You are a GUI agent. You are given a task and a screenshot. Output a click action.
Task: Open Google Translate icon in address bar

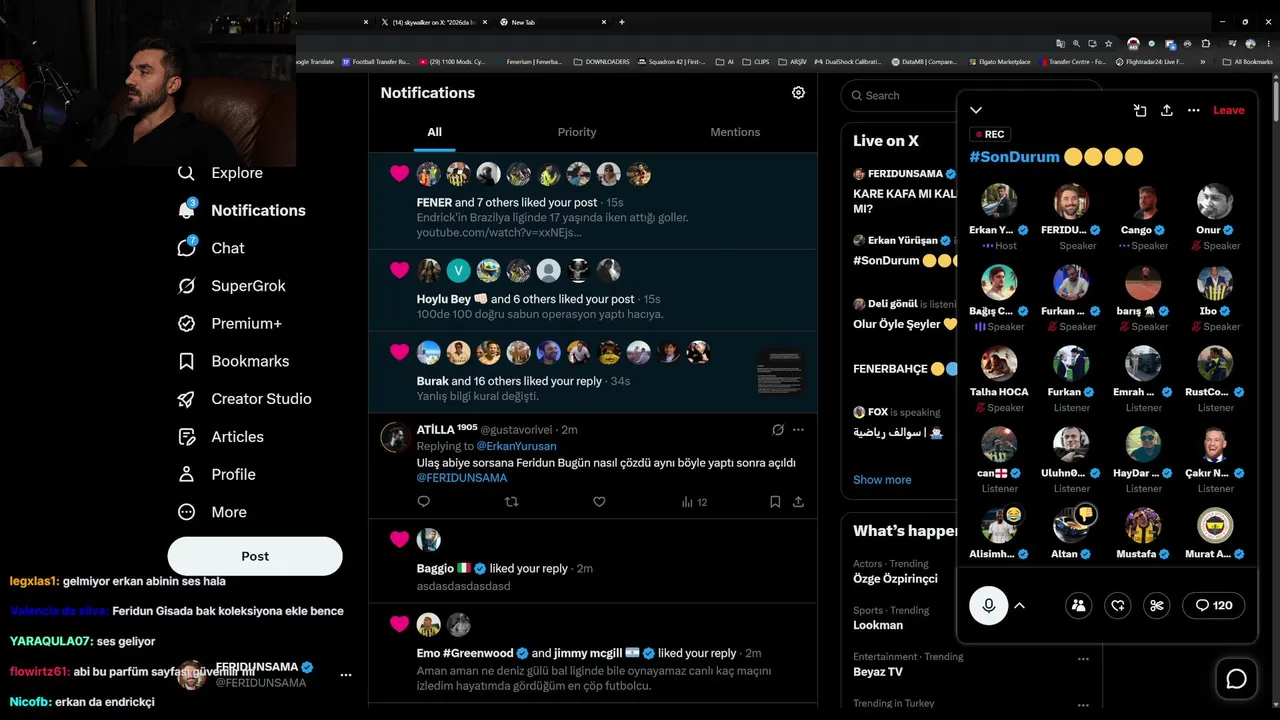(x=1060, y=44)
